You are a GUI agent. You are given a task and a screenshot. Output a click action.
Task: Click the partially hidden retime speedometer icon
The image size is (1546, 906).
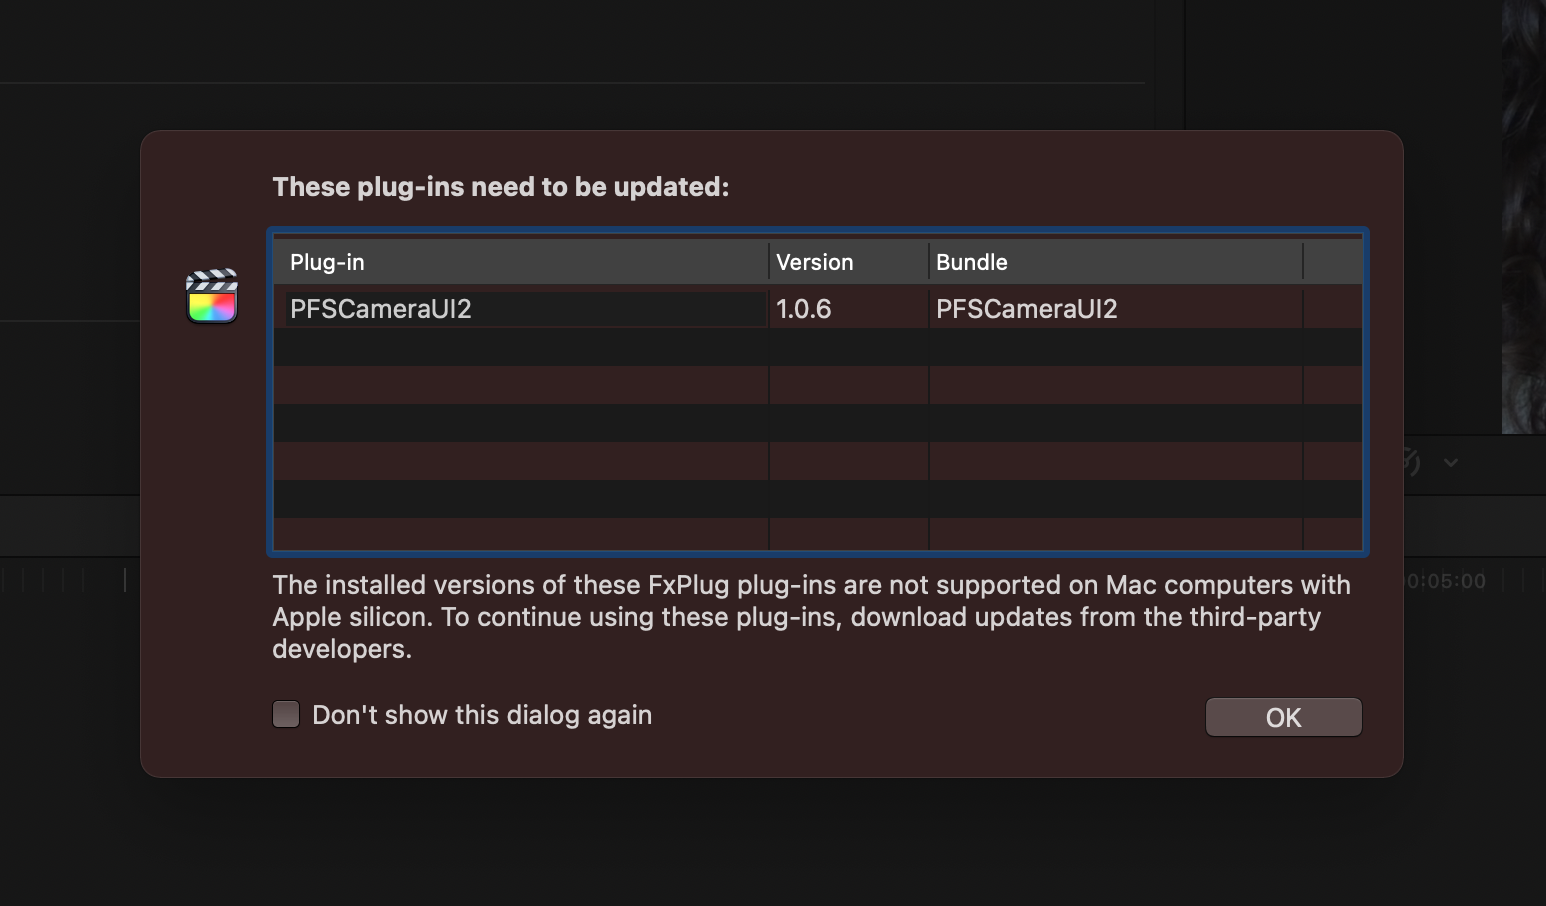(1410, 461)
